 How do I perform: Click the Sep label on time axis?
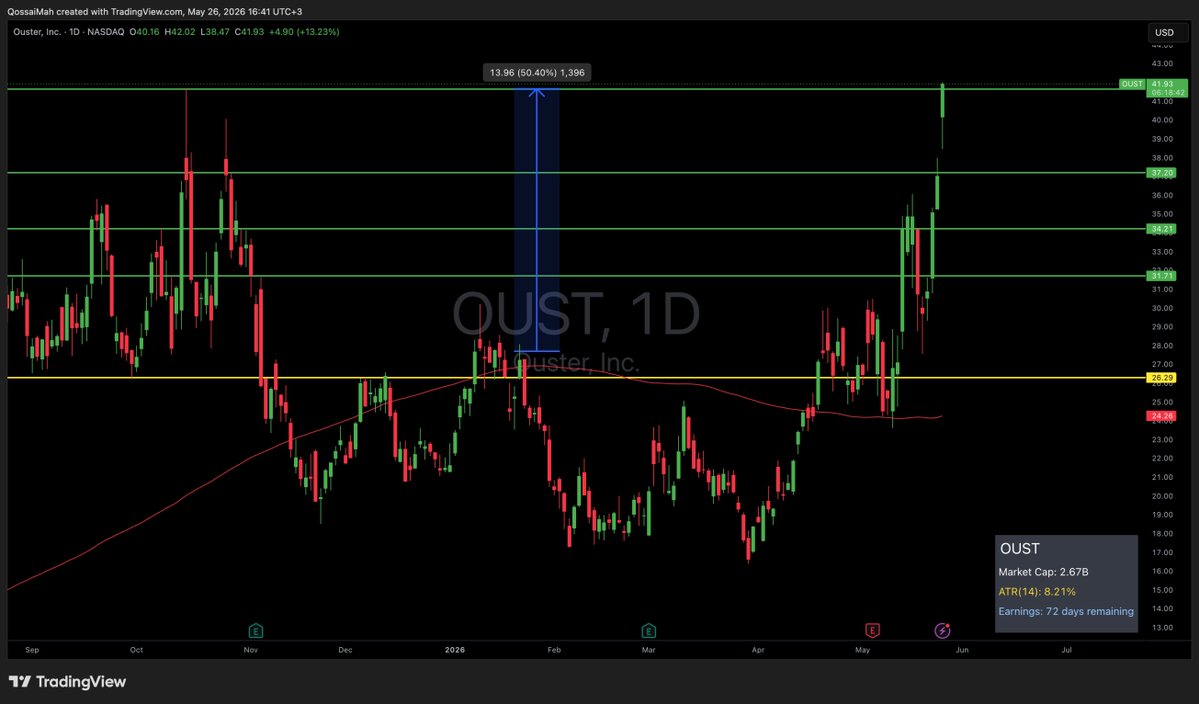(32, 650)
